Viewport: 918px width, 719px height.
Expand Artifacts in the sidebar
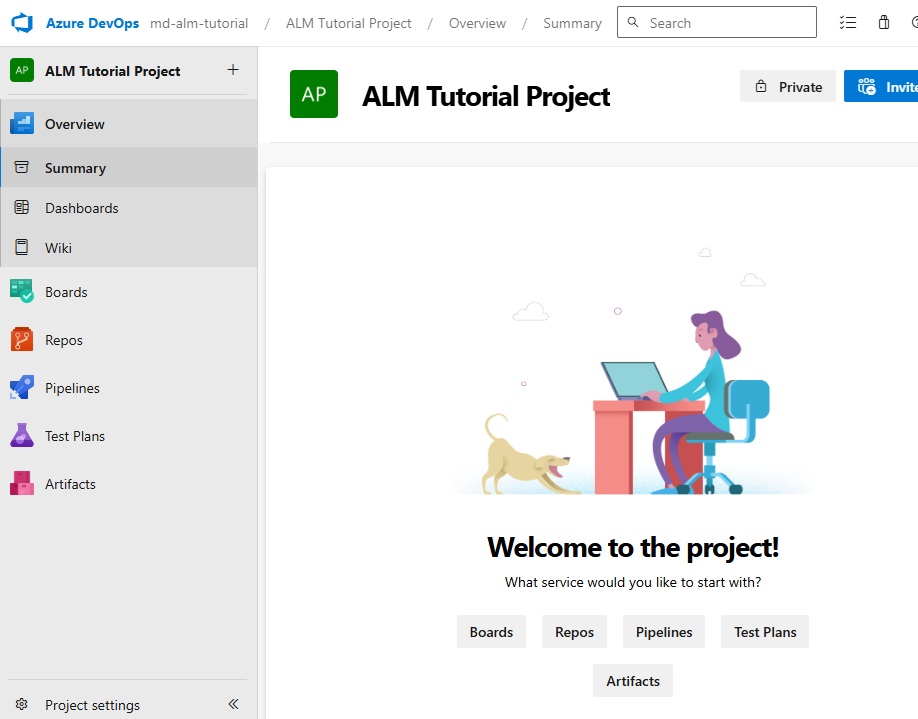point(129,484)
